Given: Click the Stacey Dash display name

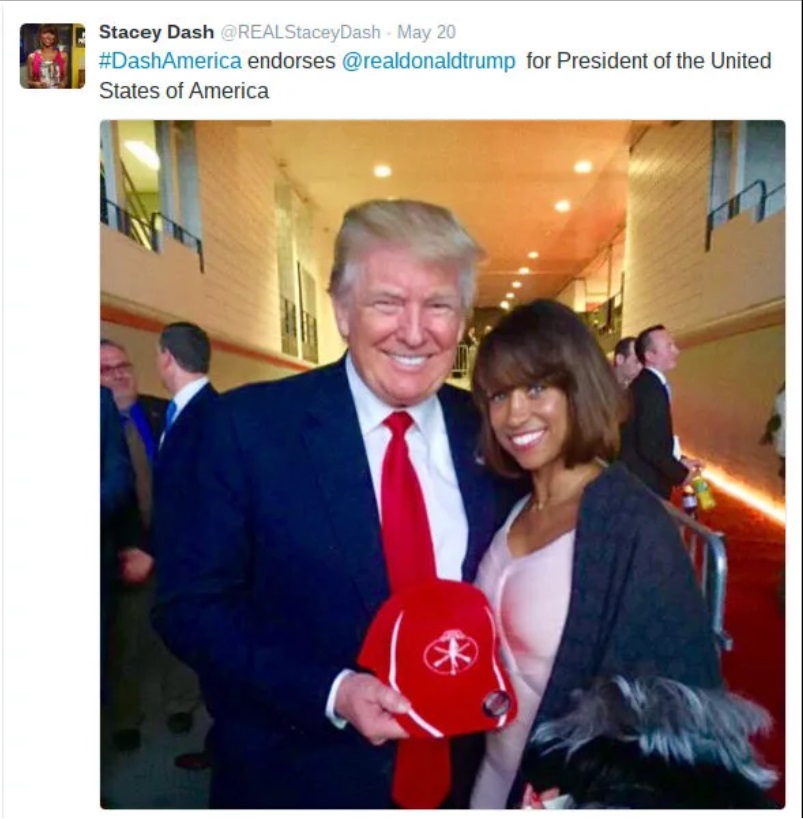Looking at the screenshot, I should [156, 32].
